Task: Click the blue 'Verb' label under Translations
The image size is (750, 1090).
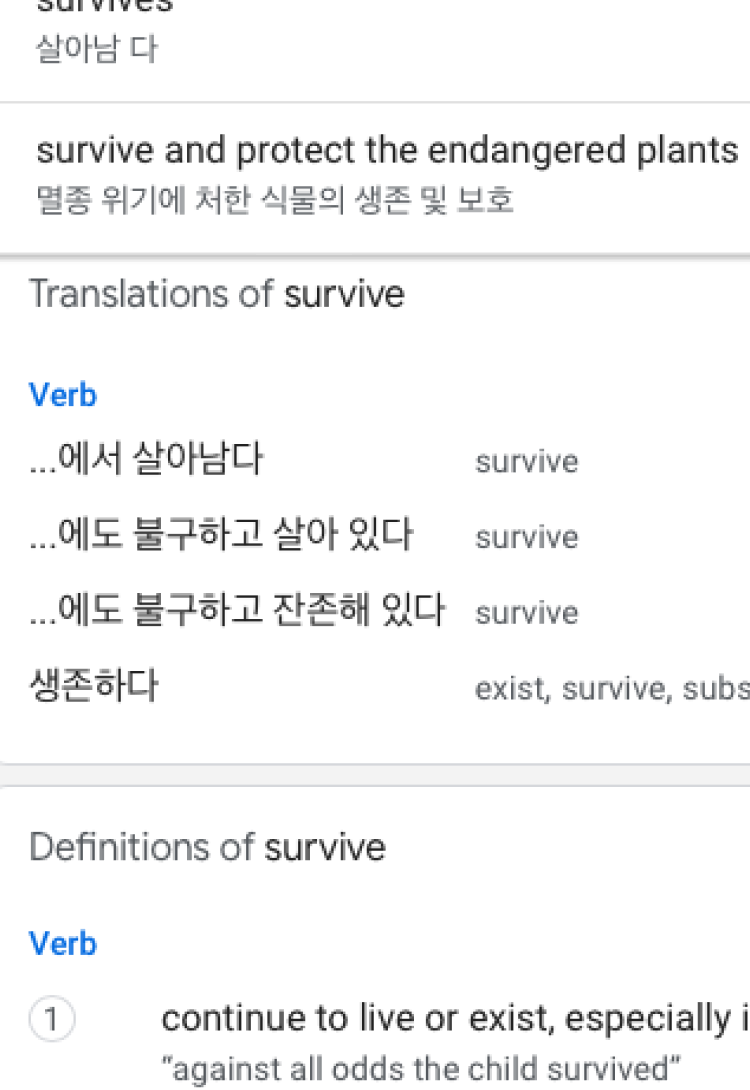Action: click(x=63, y=395)
